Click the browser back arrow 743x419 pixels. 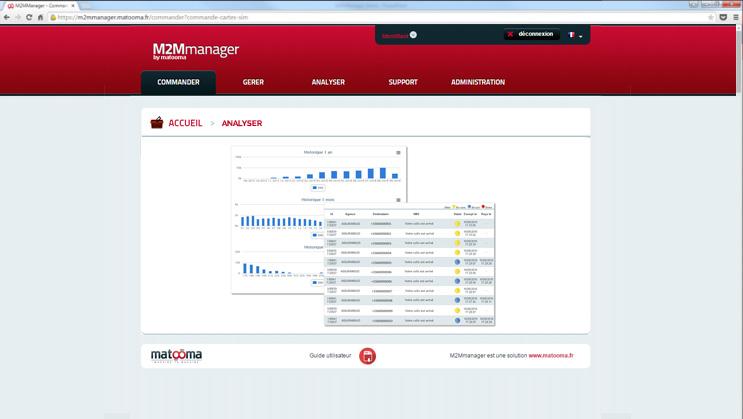(6, 17)
